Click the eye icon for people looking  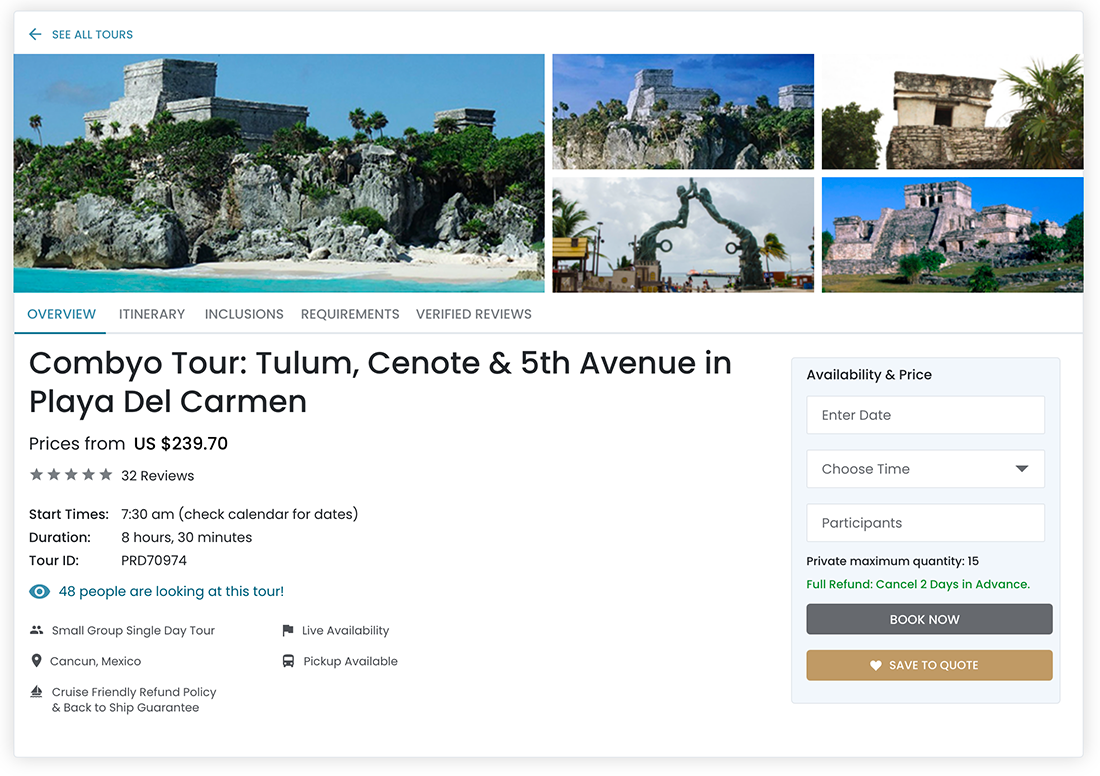[x=39, y=592]
